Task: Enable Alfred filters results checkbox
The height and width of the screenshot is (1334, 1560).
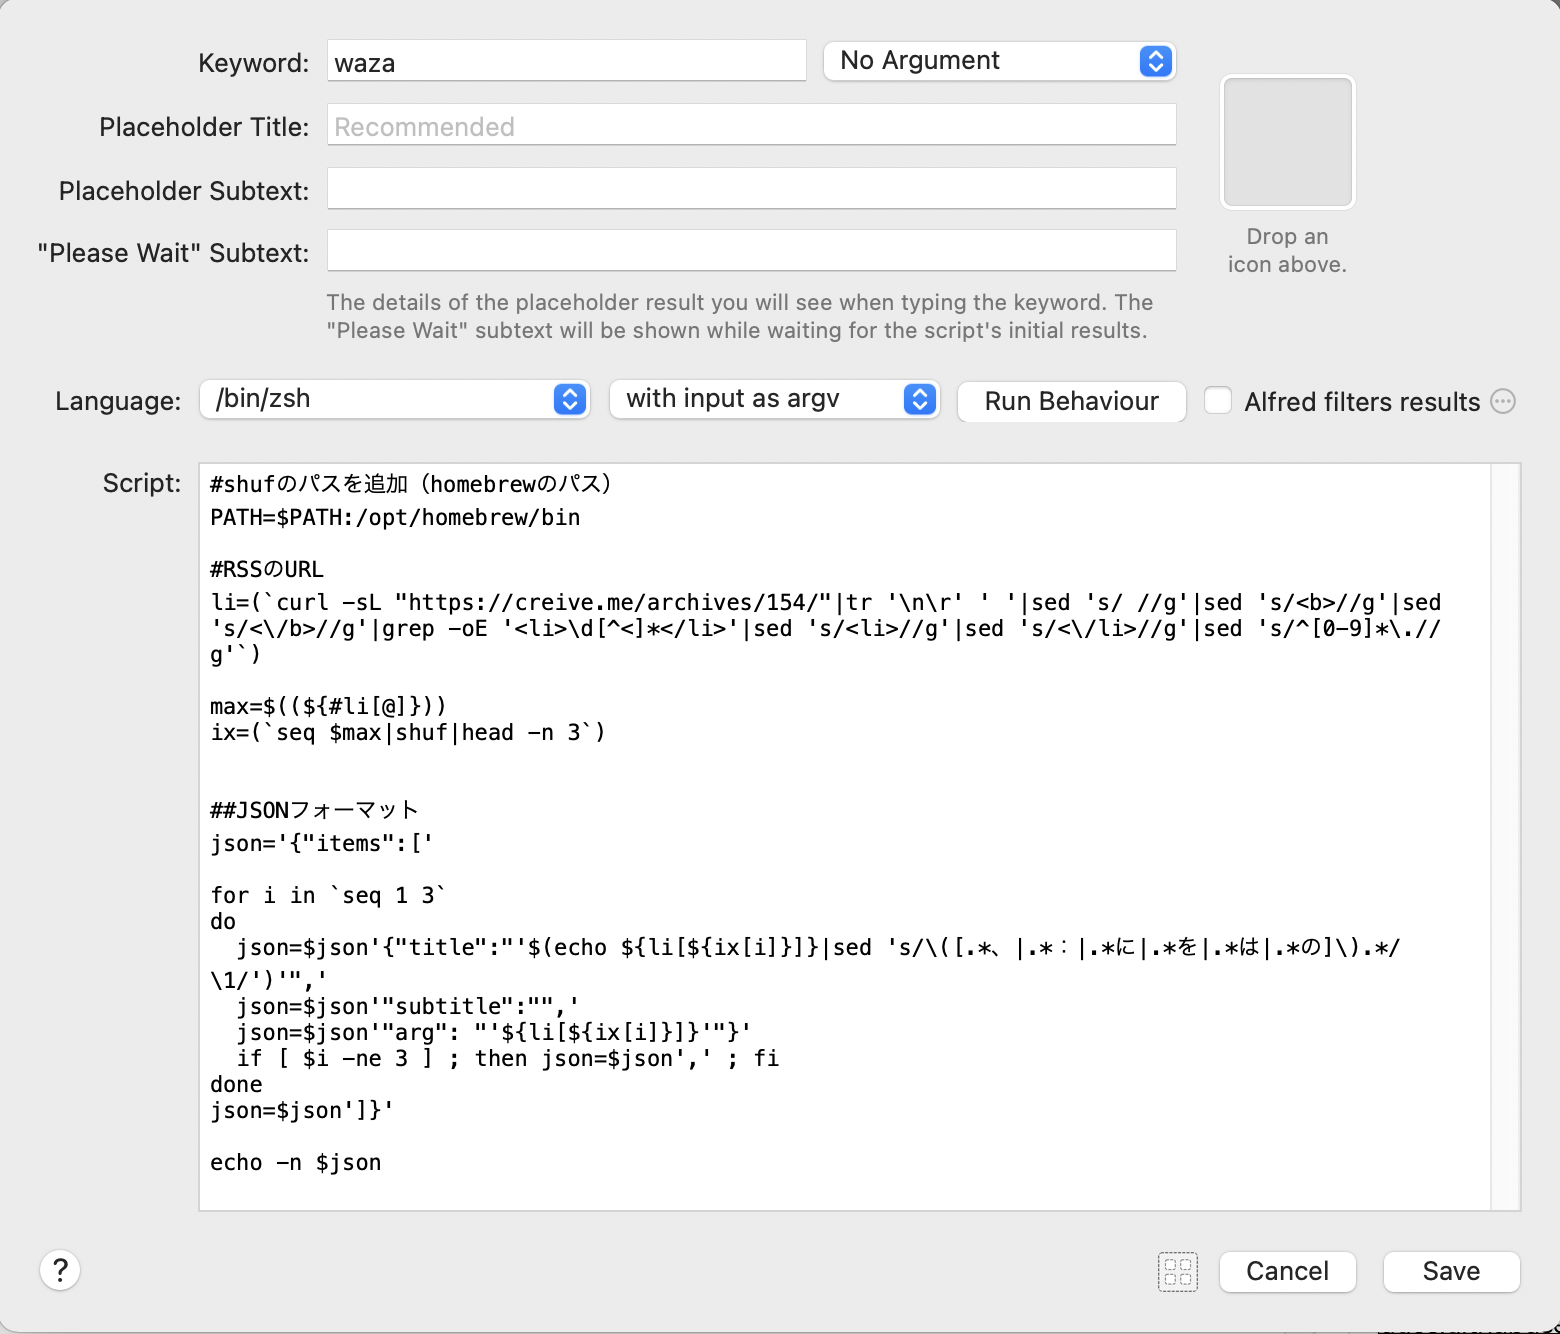Action: coord(1218,401)
